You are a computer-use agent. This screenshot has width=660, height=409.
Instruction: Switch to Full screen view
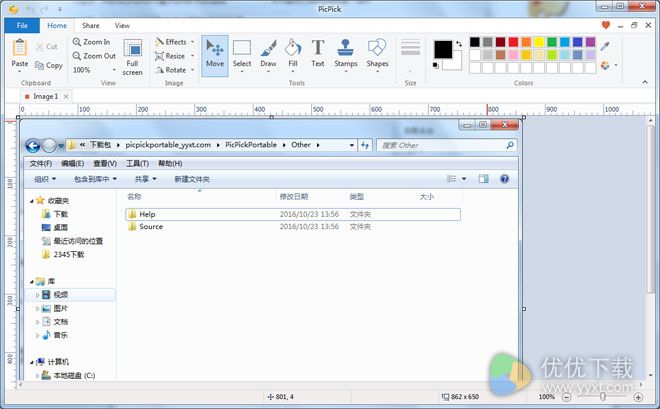point(133,57)
